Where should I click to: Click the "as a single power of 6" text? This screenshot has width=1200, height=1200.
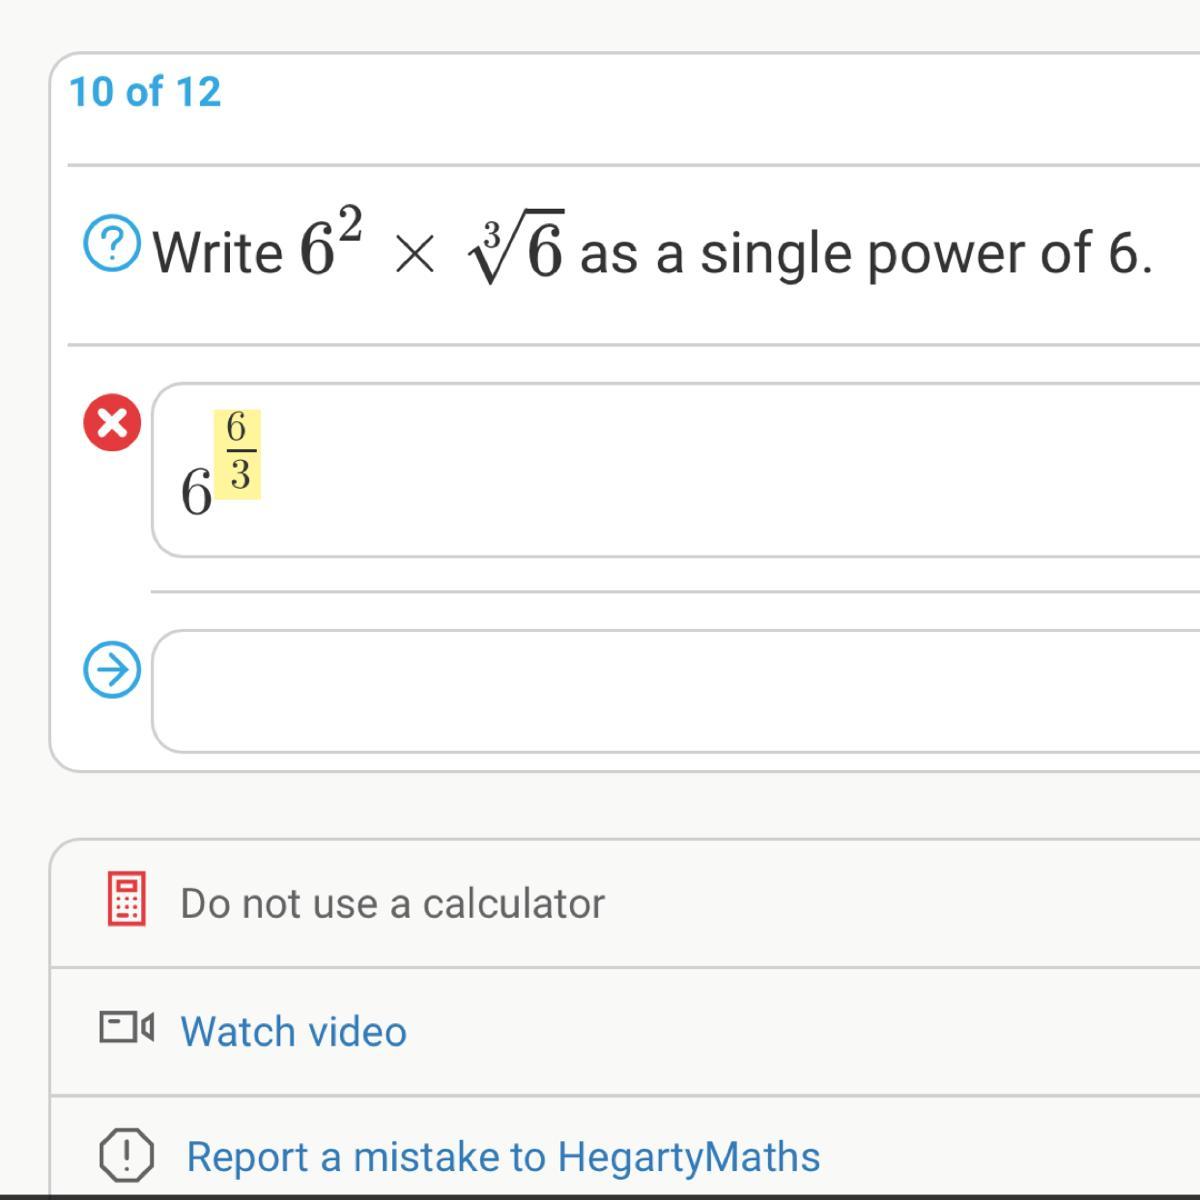pos(865,252)
